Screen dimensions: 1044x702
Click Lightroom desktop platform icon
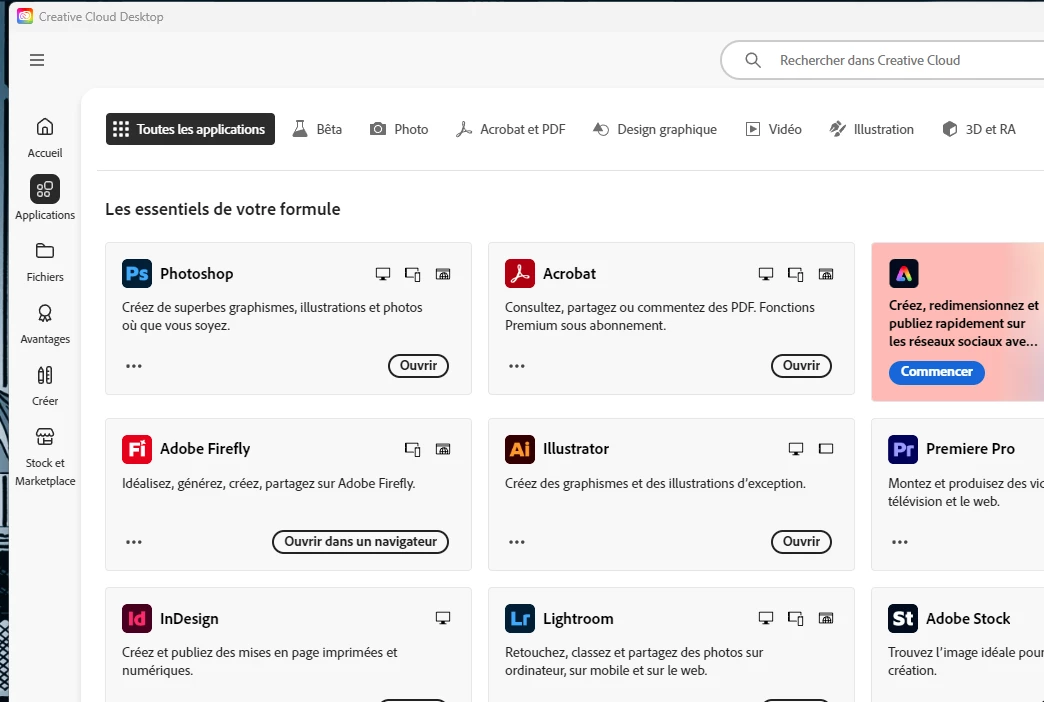tap(766, 619)
